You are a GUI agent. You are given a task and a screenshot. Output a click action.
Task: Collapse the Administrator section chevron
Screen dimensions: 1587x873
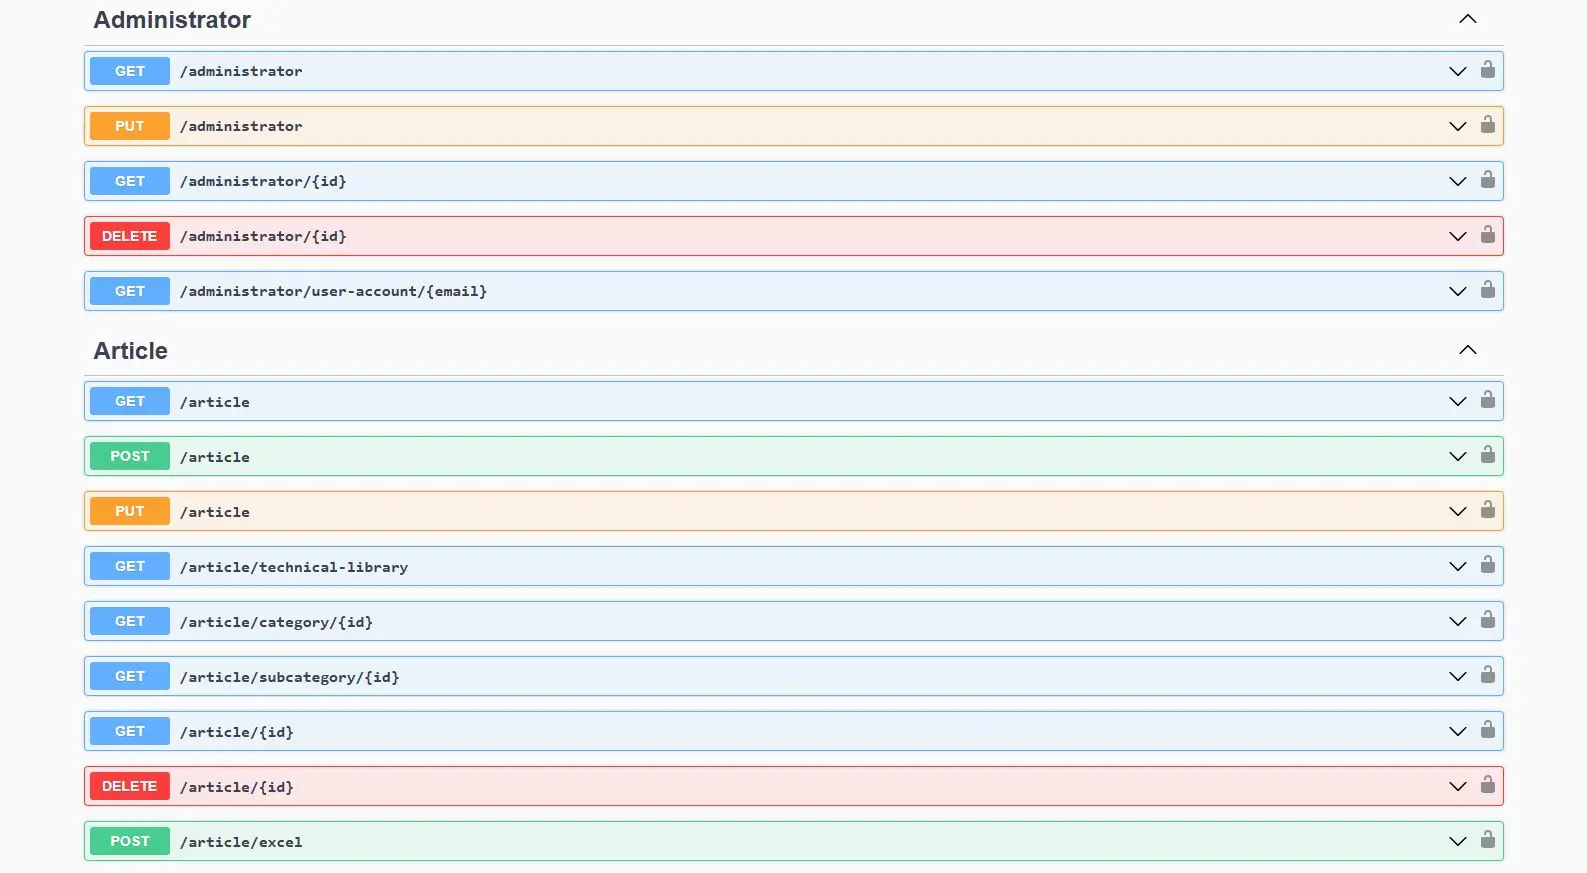1467,19
